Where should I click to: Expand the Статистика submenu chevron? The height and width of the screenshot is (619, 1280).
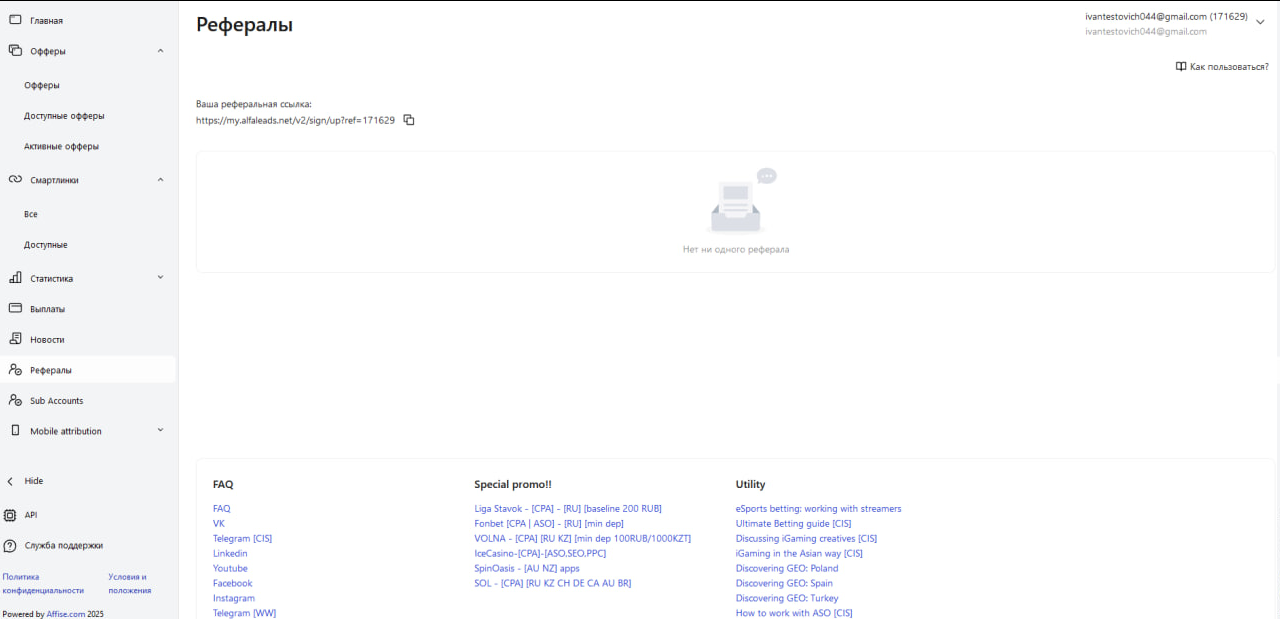click(x=160, y=278)
